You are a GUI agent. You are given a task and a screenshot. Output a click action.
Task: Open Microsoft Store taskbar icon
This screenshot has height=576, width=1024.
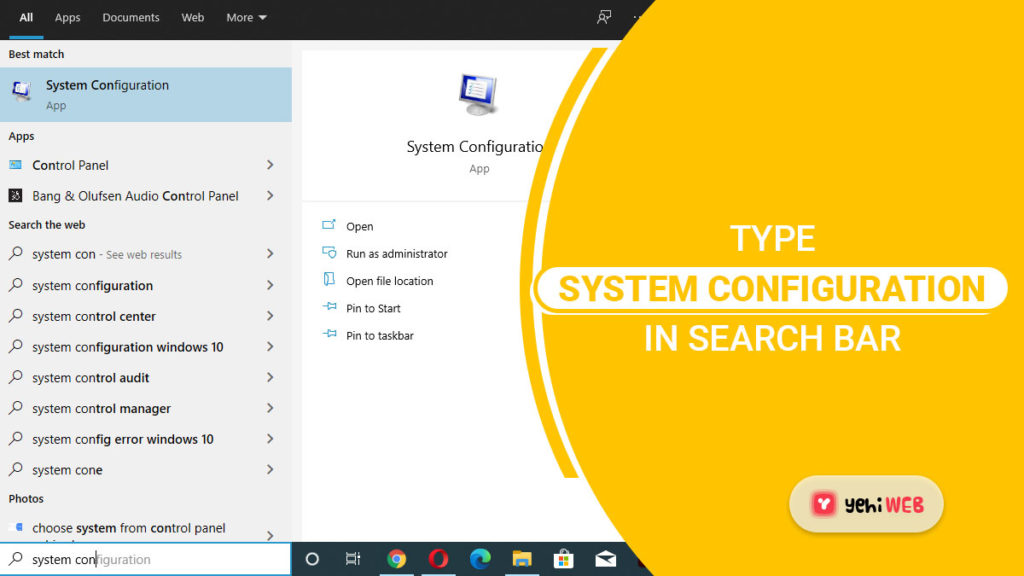pos(563,559)
